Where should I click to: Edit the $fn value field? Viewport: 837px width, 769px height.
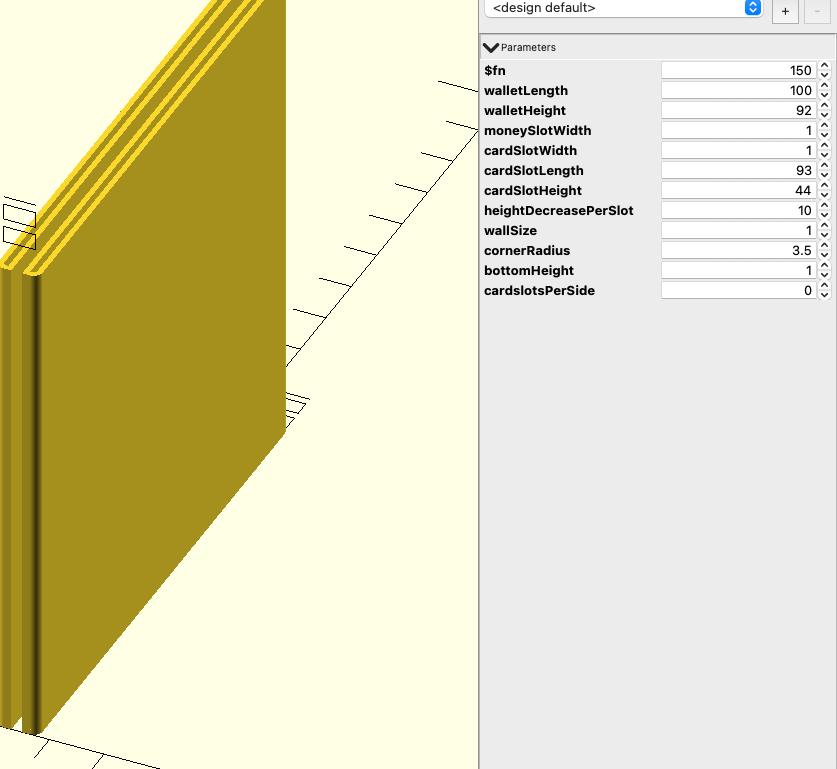coord(739,70)
